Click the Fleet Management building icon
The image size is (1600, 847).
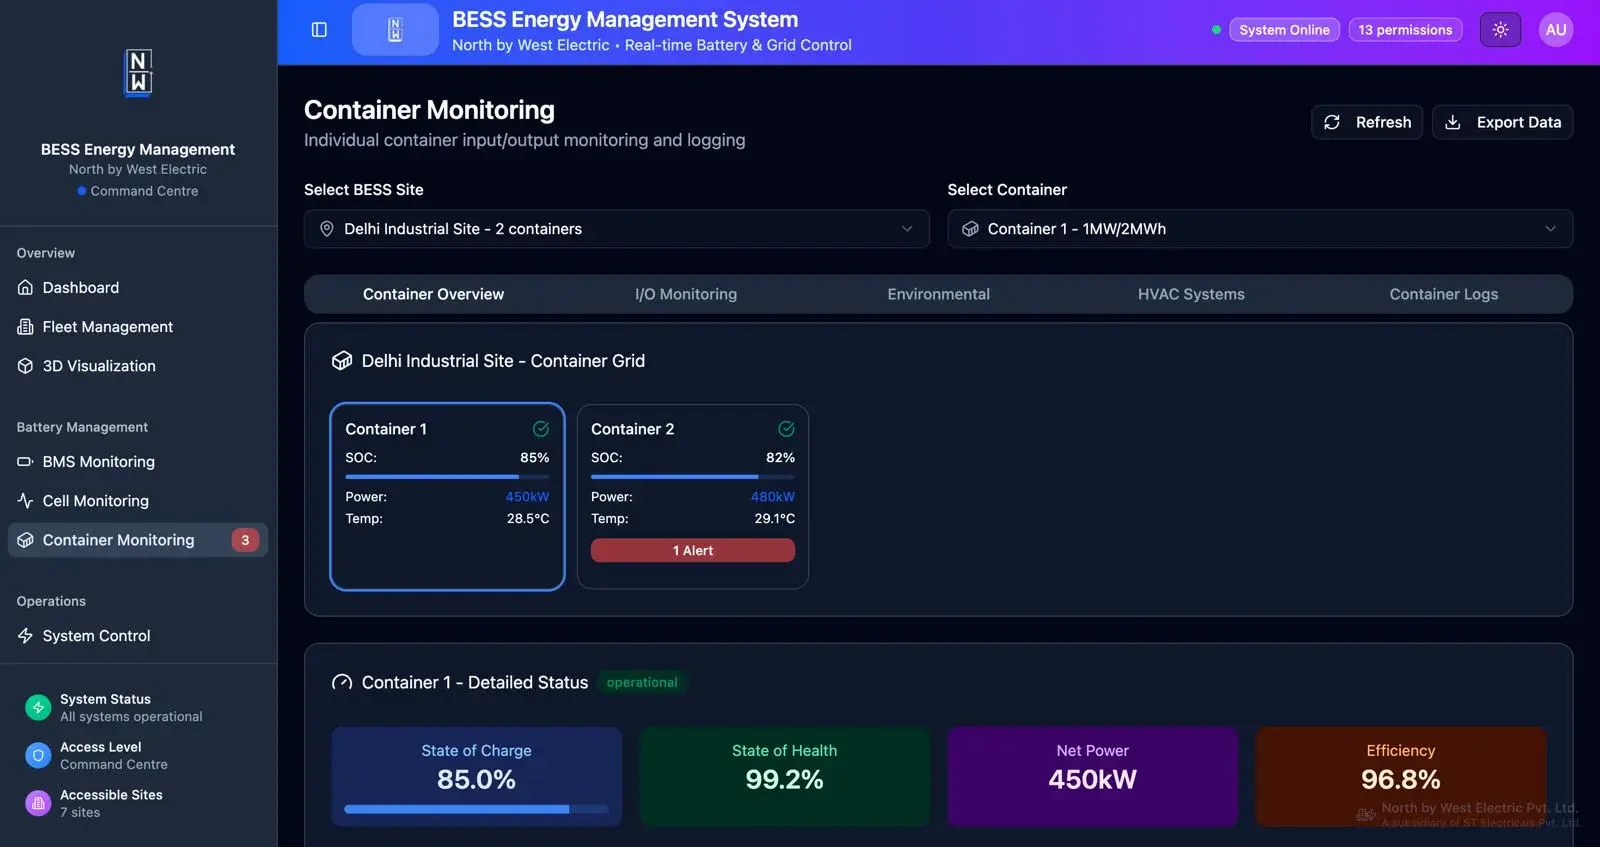(26, 327)
